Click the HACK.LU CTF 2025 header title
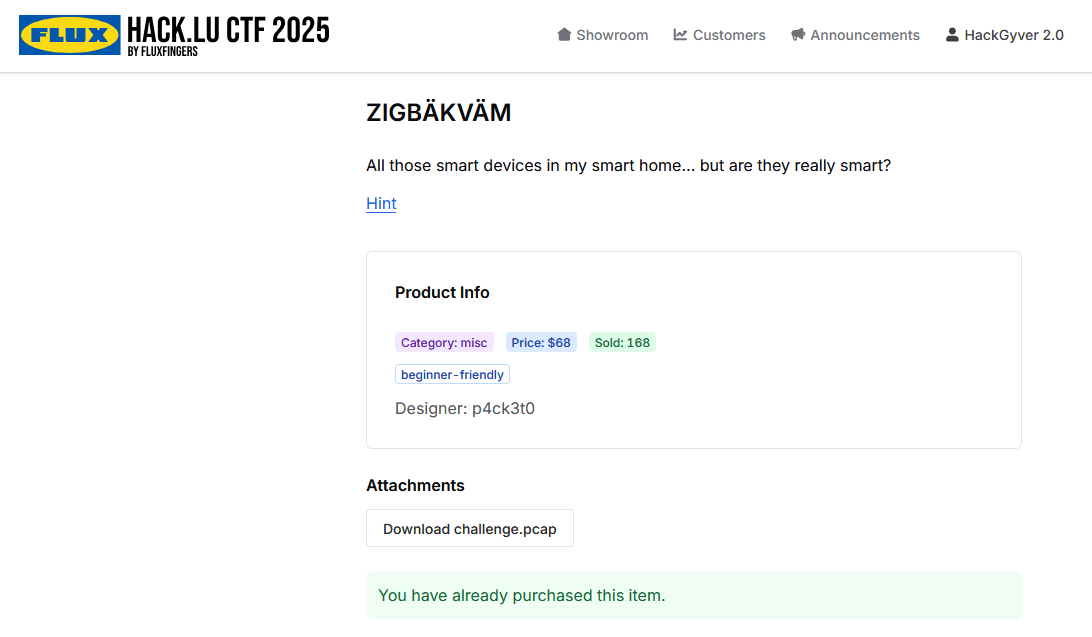Screen dimensions: 1092x637 click(x=227, y=29)
